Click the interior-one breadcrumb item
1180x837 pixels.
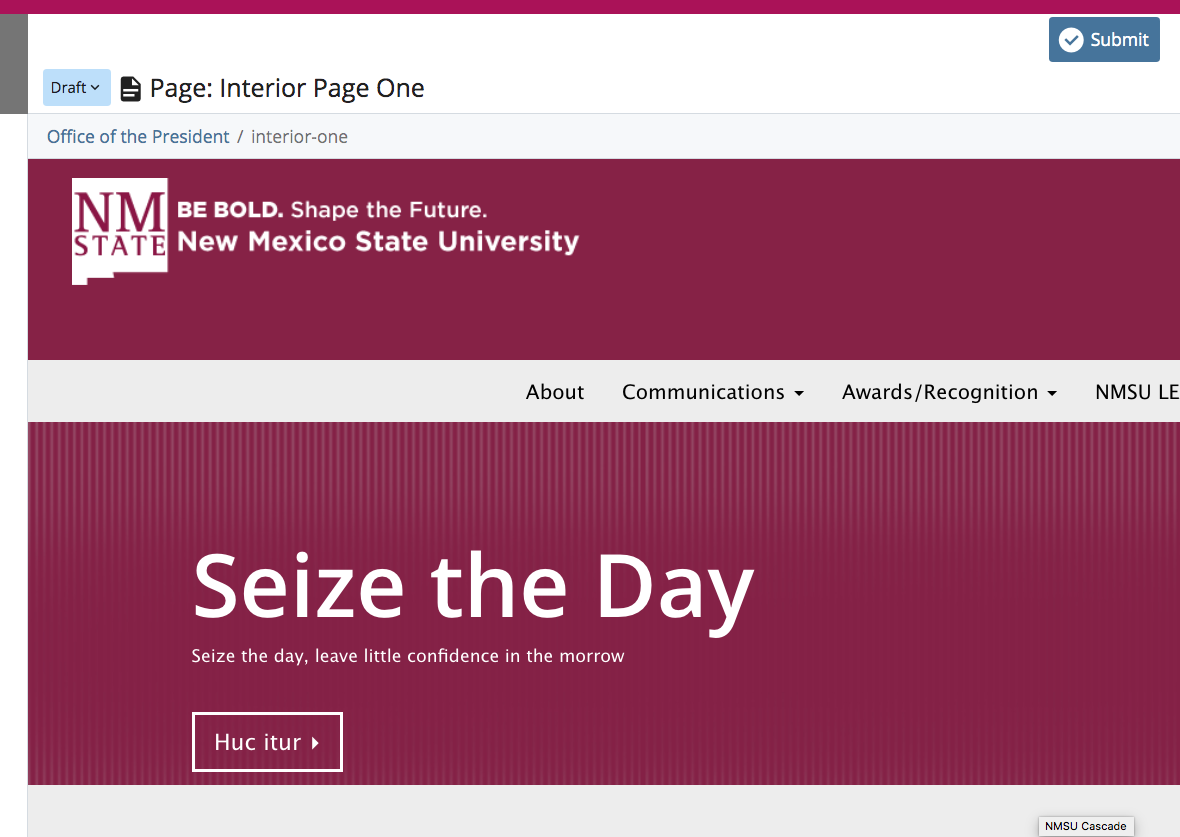coord(299,137)
